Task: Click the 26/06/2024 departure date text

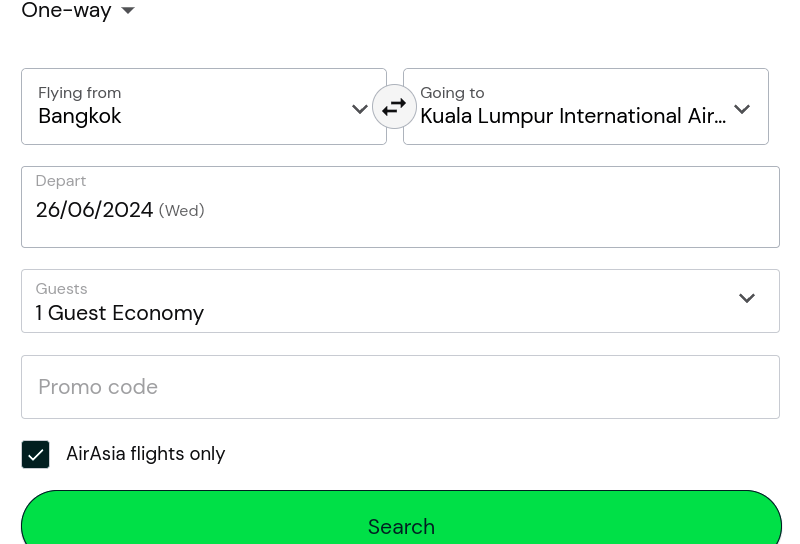Action: (94, 210)
